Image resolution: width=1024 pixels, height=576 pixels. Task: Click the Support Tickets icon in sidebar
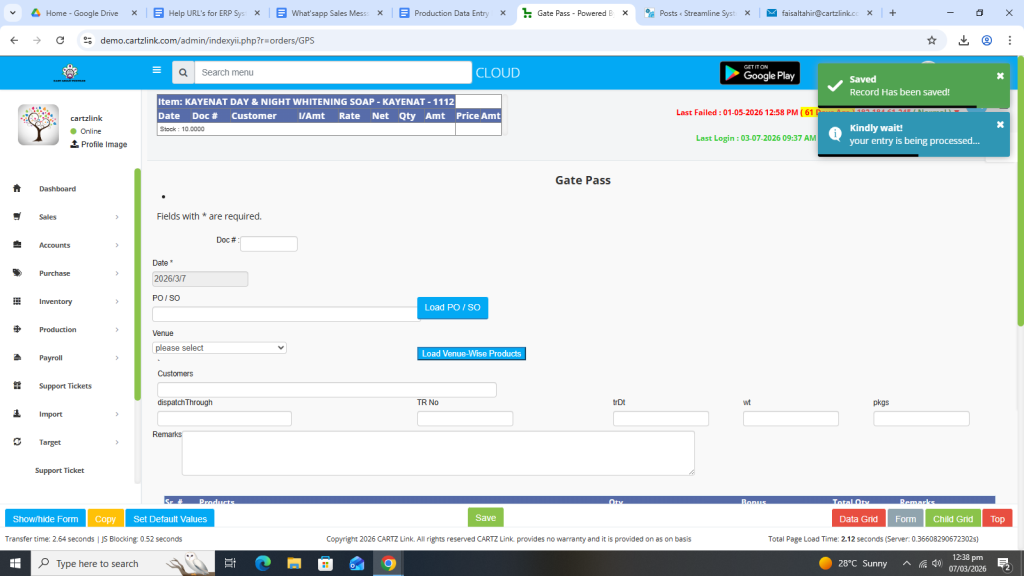(17, 386)
